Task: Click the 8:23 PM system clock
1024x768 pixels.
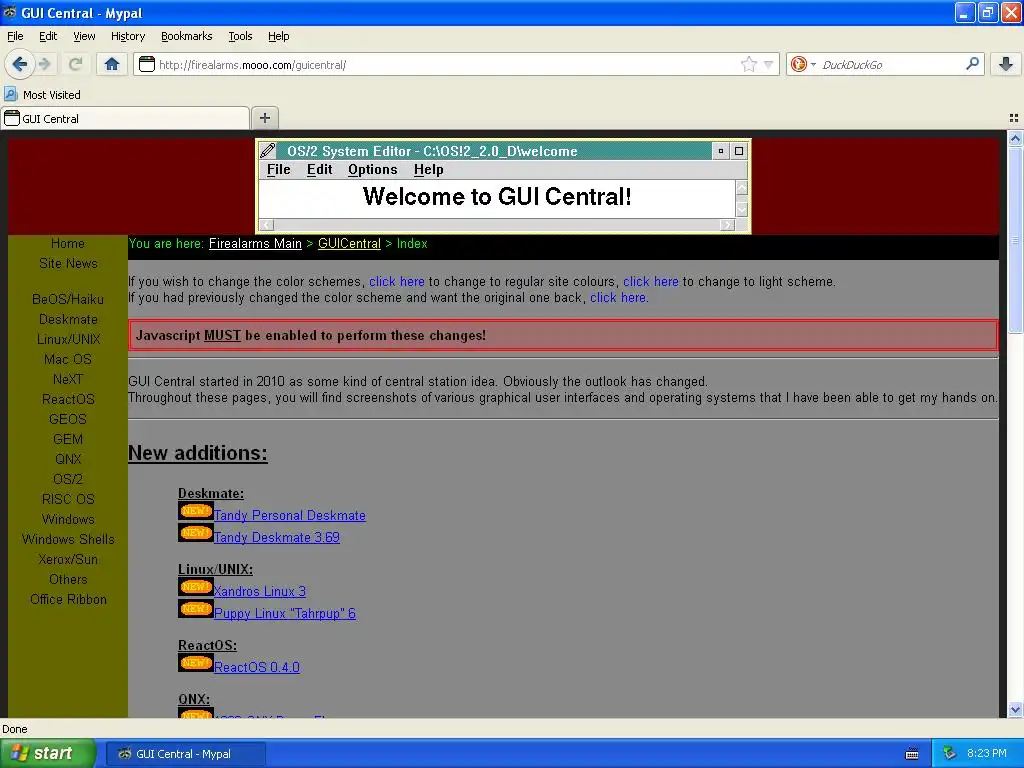Action: pos(986,754)
